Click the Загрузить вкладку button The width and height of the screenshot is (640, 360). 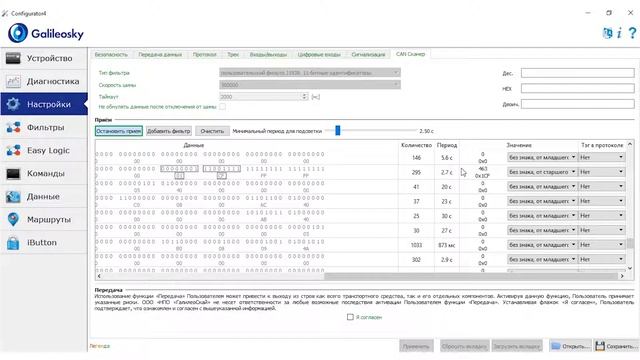point(517,346)
